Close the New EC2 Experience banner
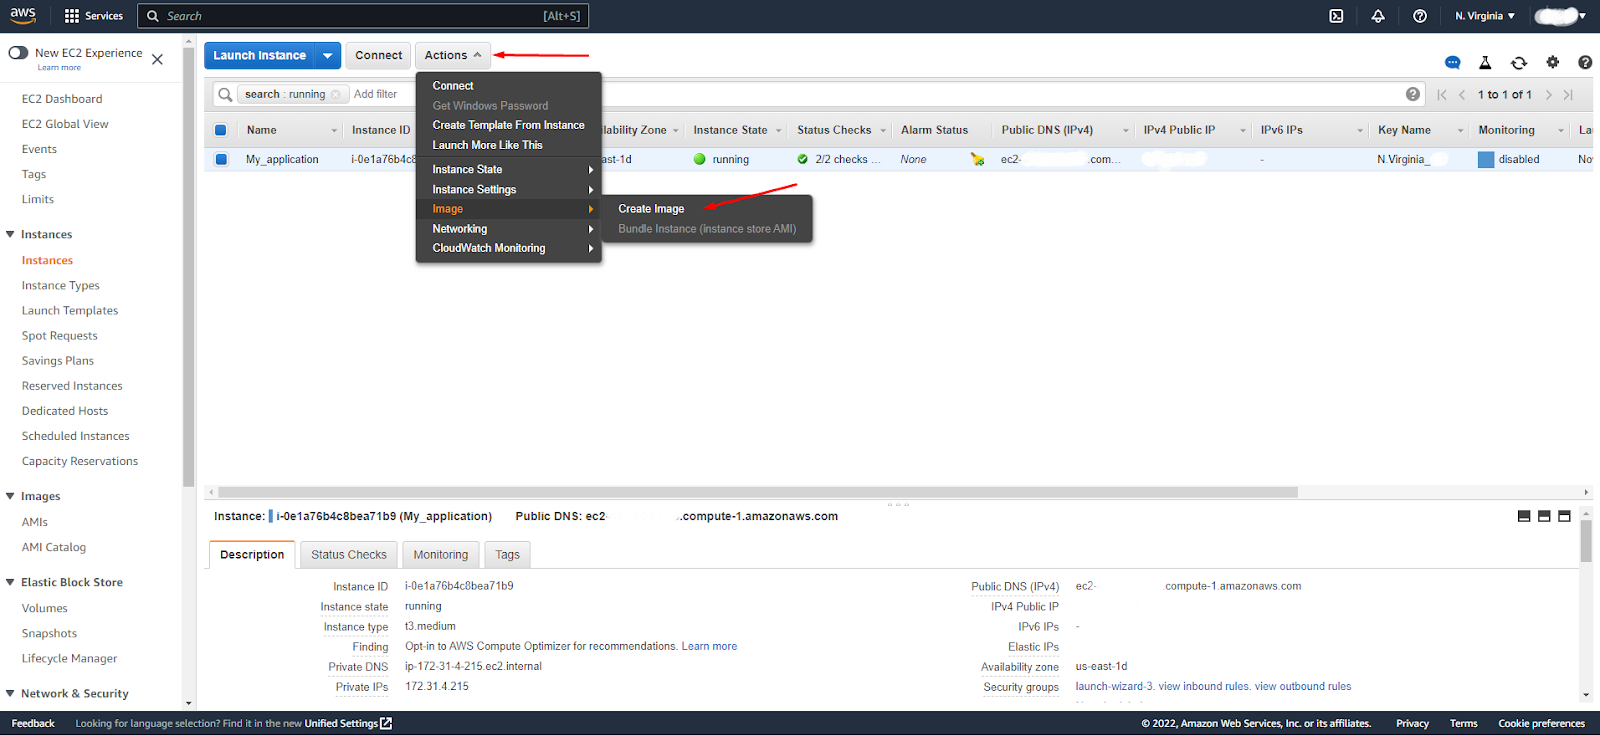1600x736 pixels. (157, 59)
